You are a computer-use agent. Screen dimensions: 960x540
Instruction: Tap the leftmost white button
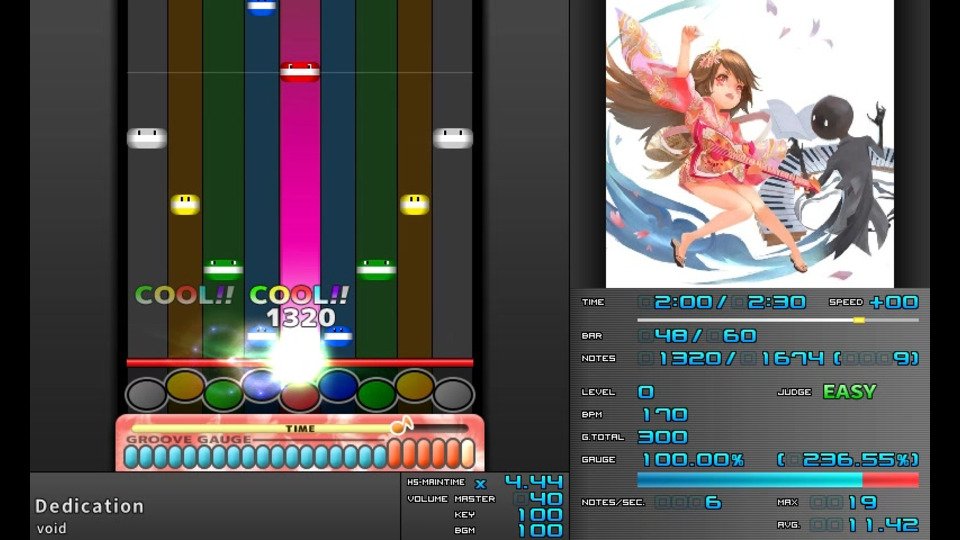tap(146, 394)
